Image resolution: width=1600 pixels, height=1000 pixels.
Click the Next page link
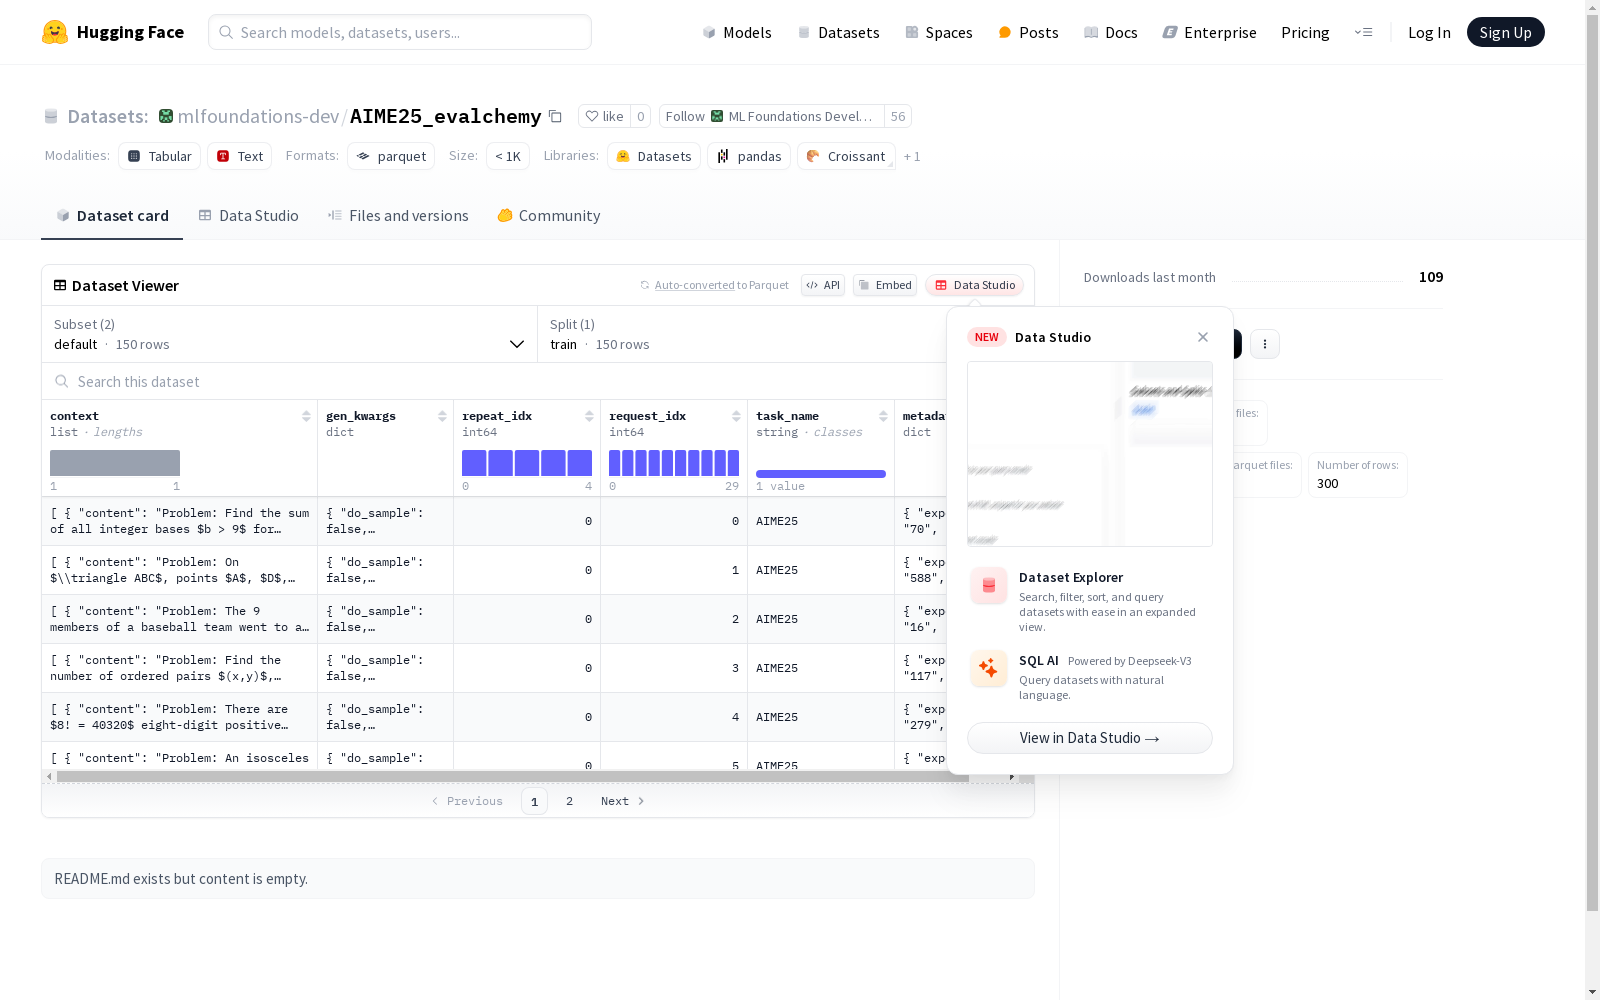tap(622, 801)
